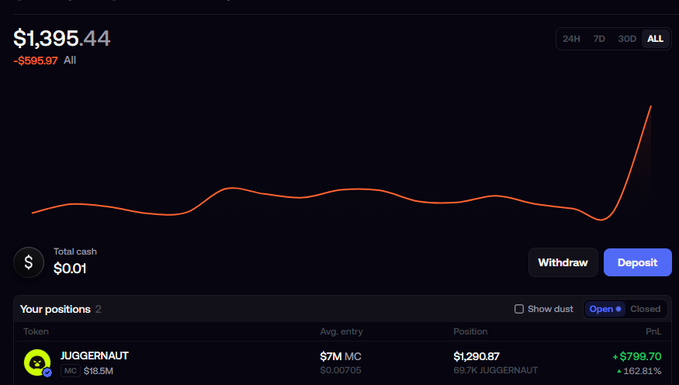Image resolution: width=679 pixels, height=385 pixels.
Task: Select the ALL time range tab
Action: [655, 39]
